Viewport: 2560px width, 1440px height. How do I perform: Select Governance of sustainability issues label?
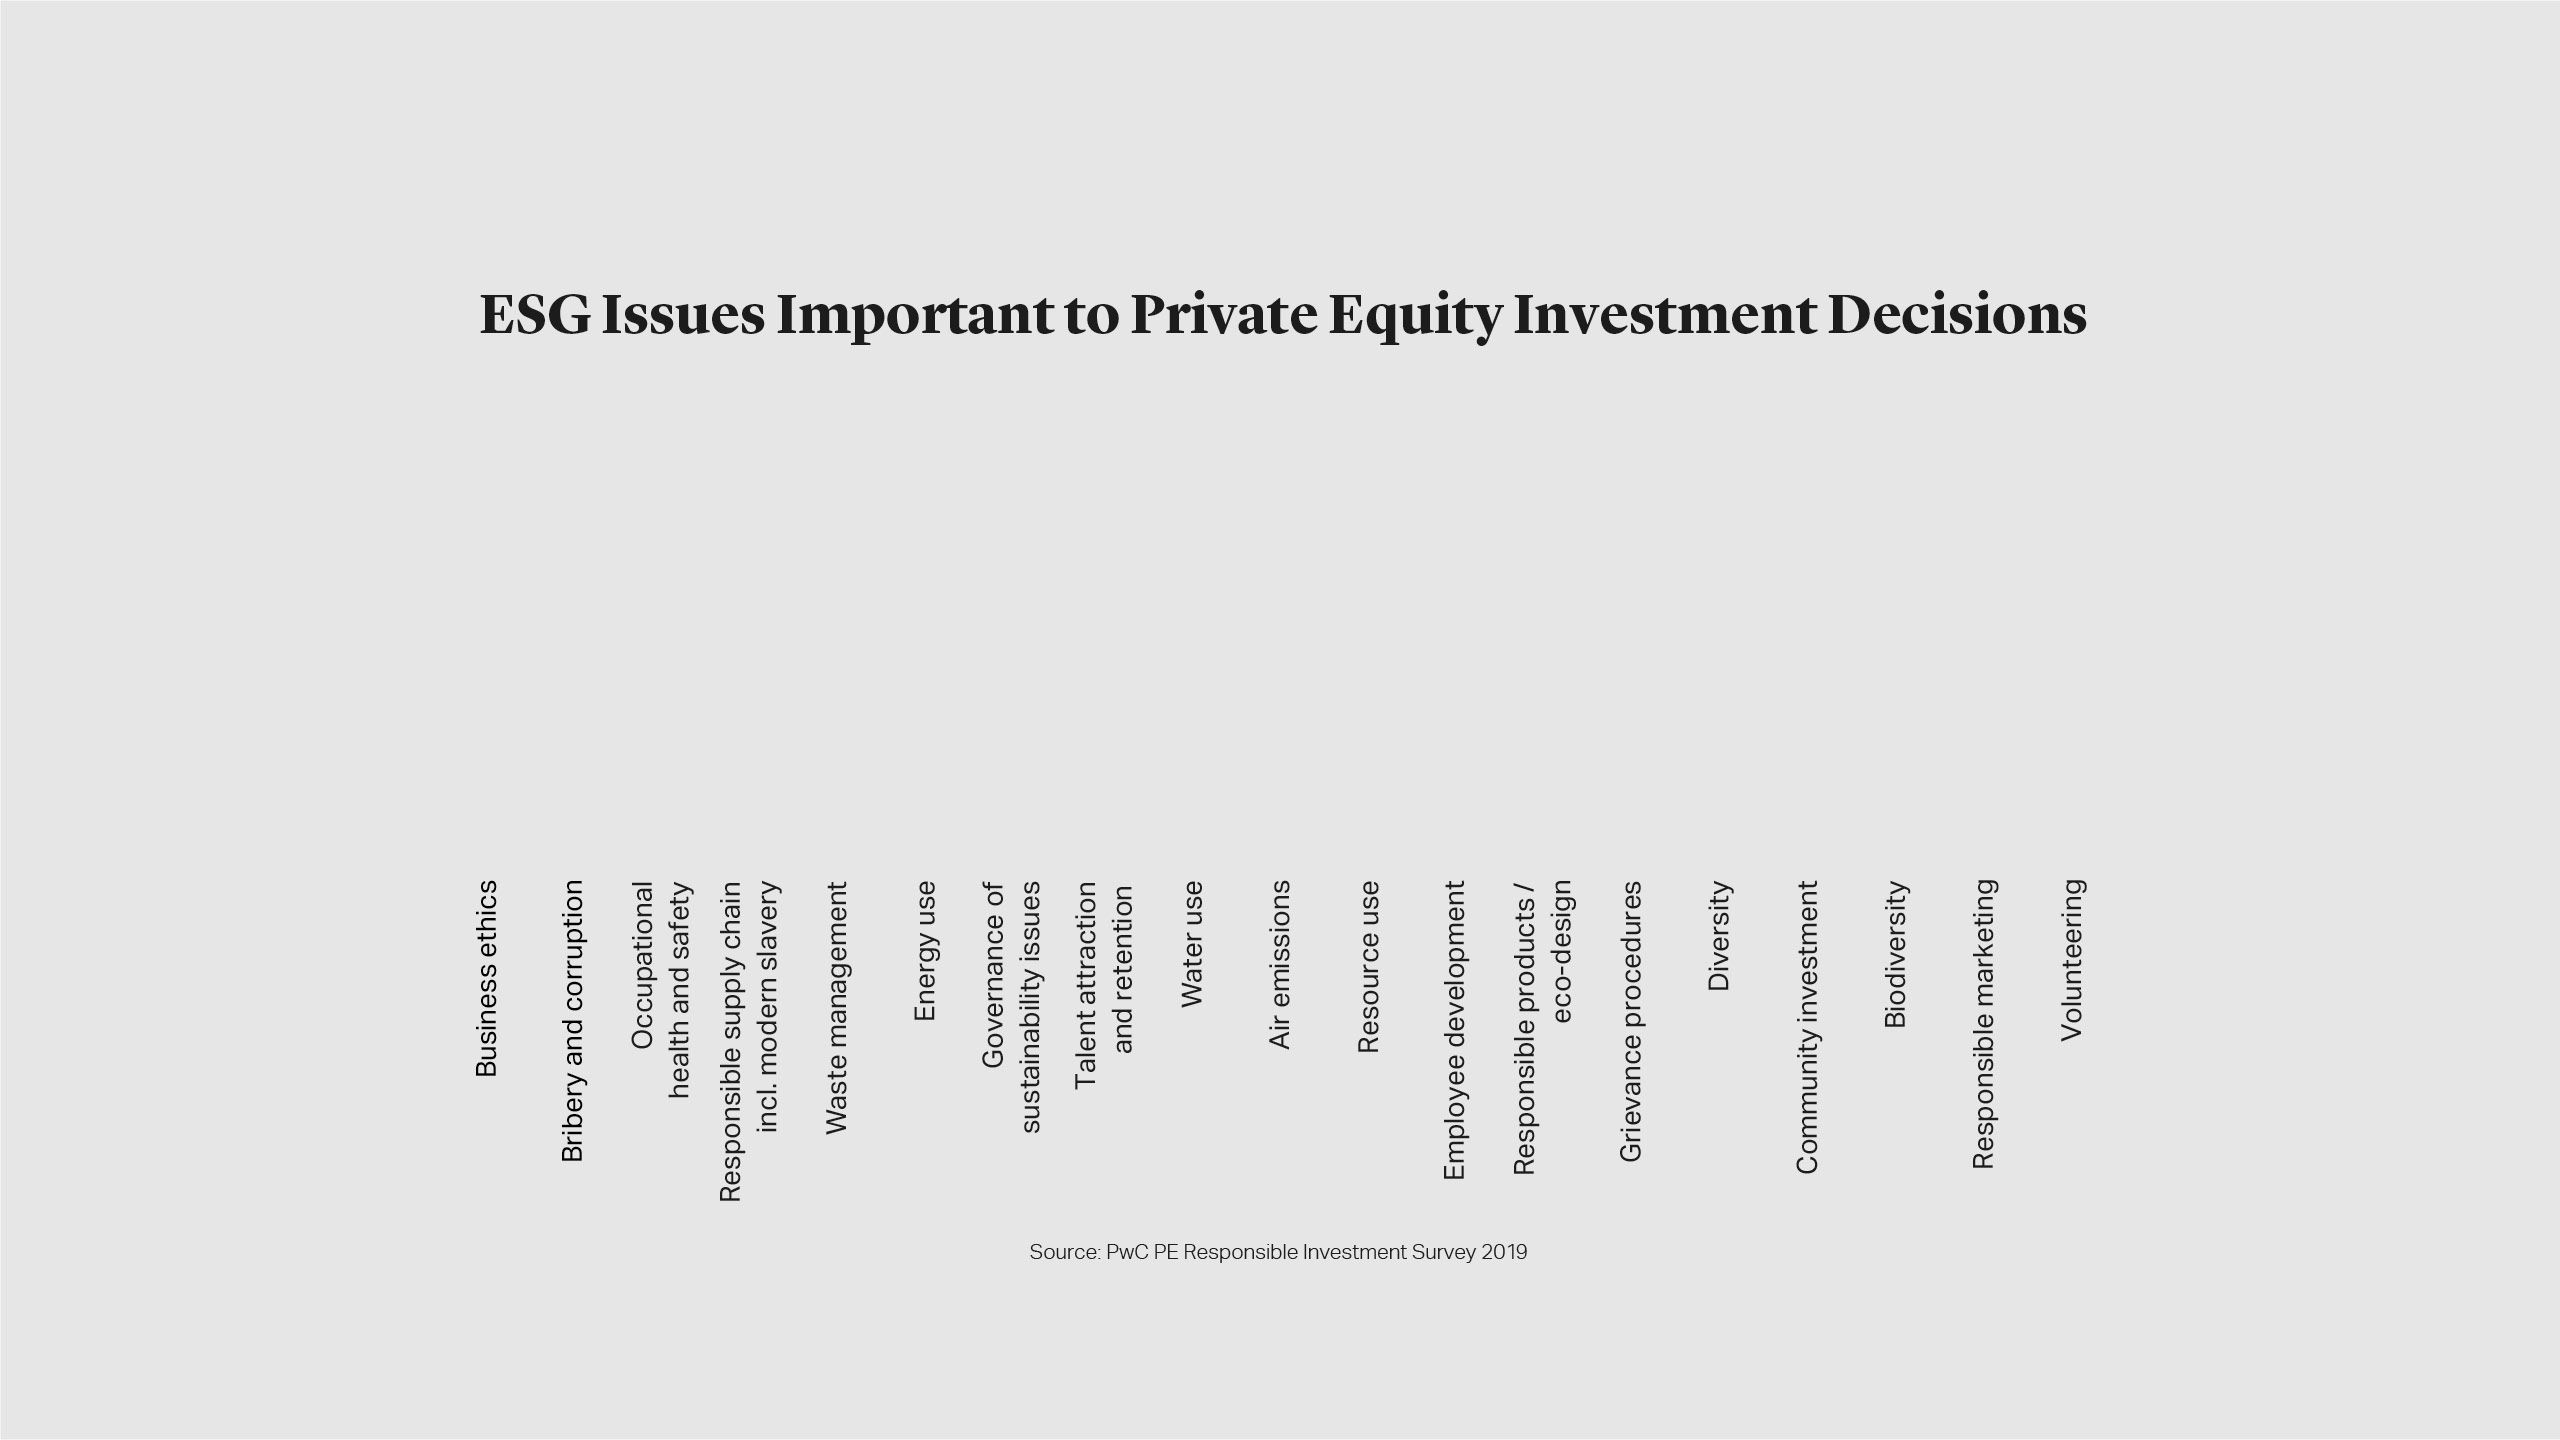1012,1006
